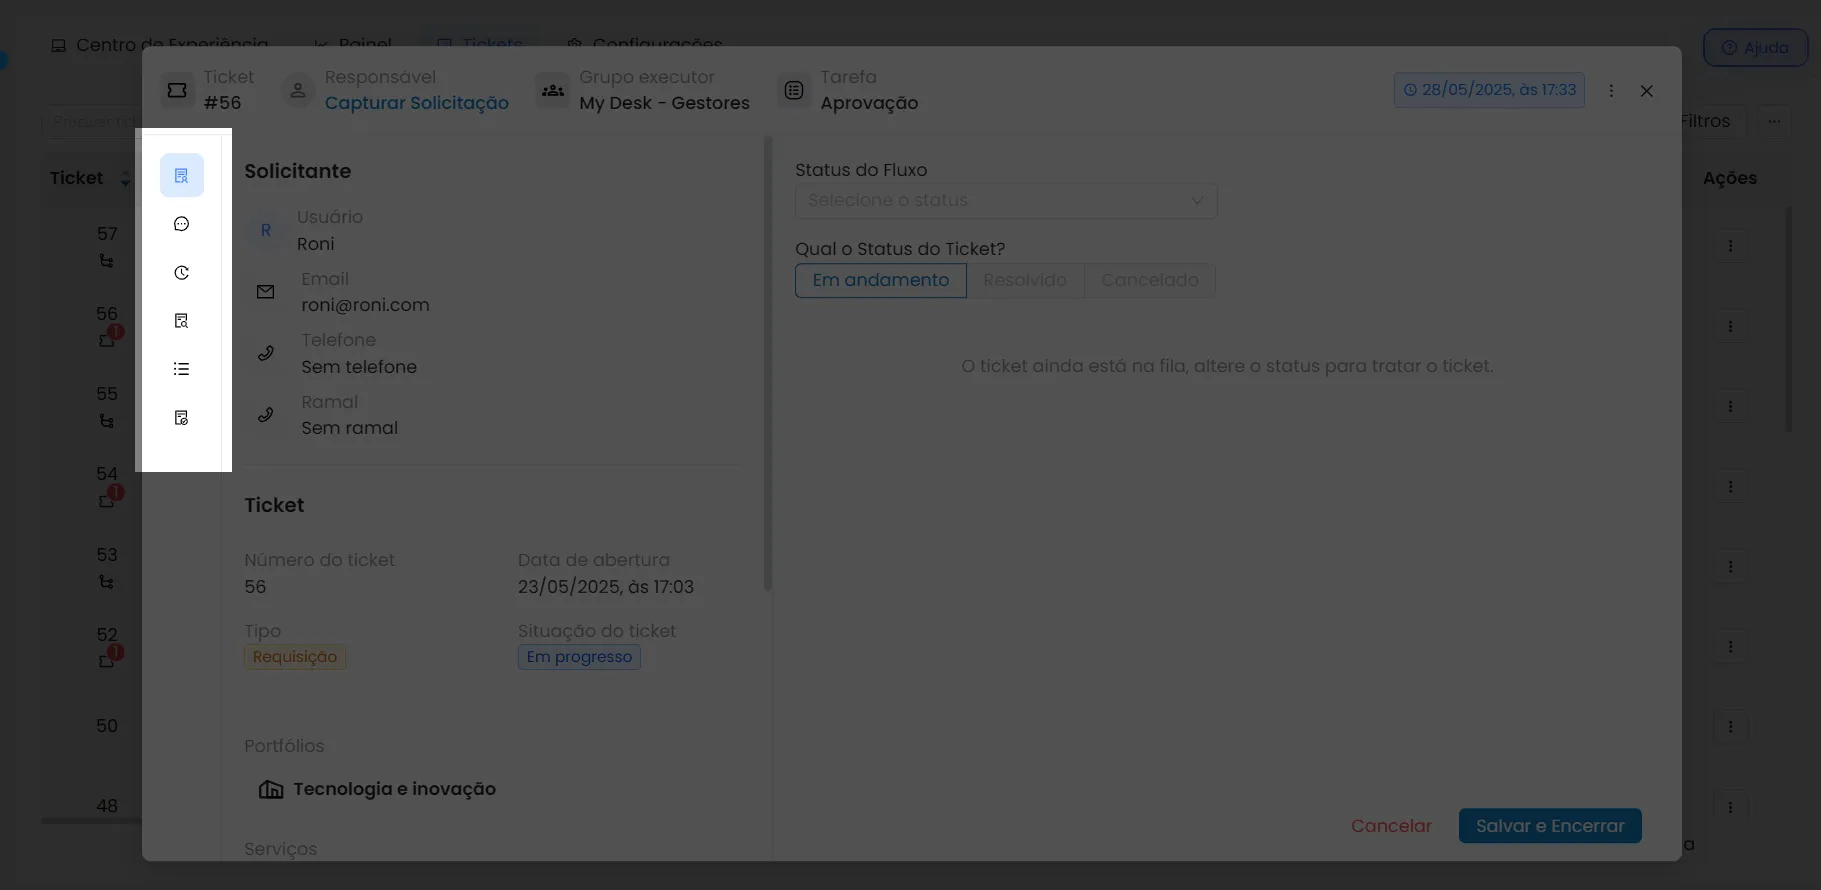
Task: Click the 28/05/2025 deadline date badge
Action: click(1489, 90)
